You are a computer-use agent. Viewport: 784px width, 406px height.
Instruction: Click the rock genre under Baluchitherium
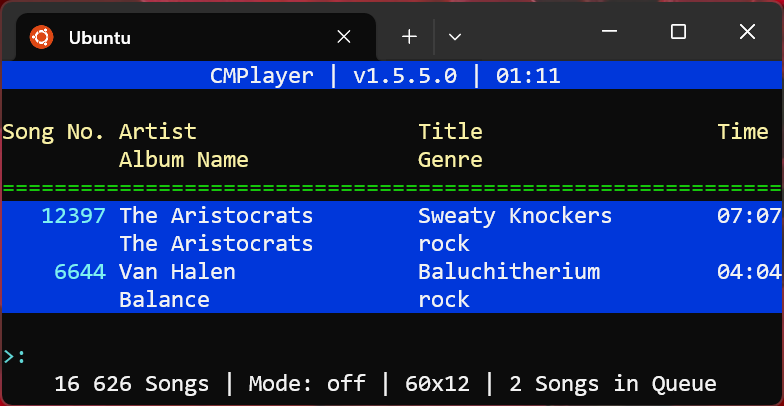444,300
